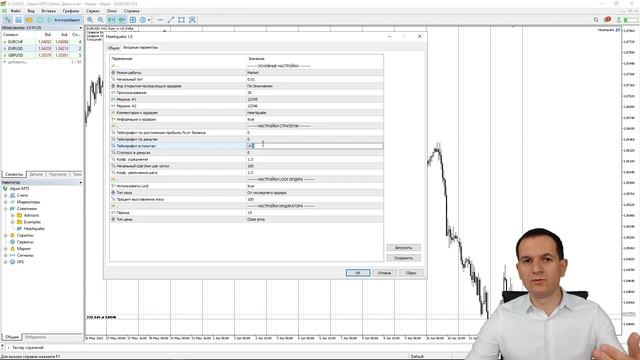Click the green round toolbar icon
Screen dimensions: 640x360
click(x=40, y=20)
